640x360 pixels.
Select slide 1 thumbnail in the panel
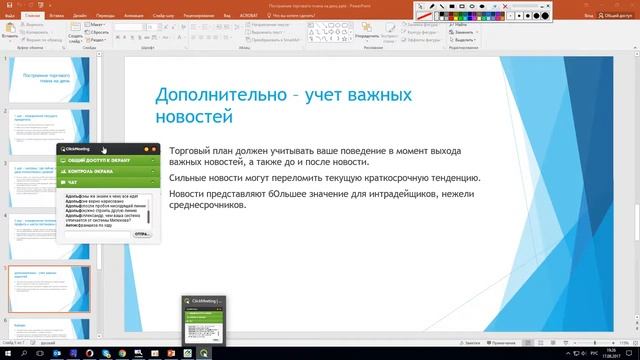[49, 80]
